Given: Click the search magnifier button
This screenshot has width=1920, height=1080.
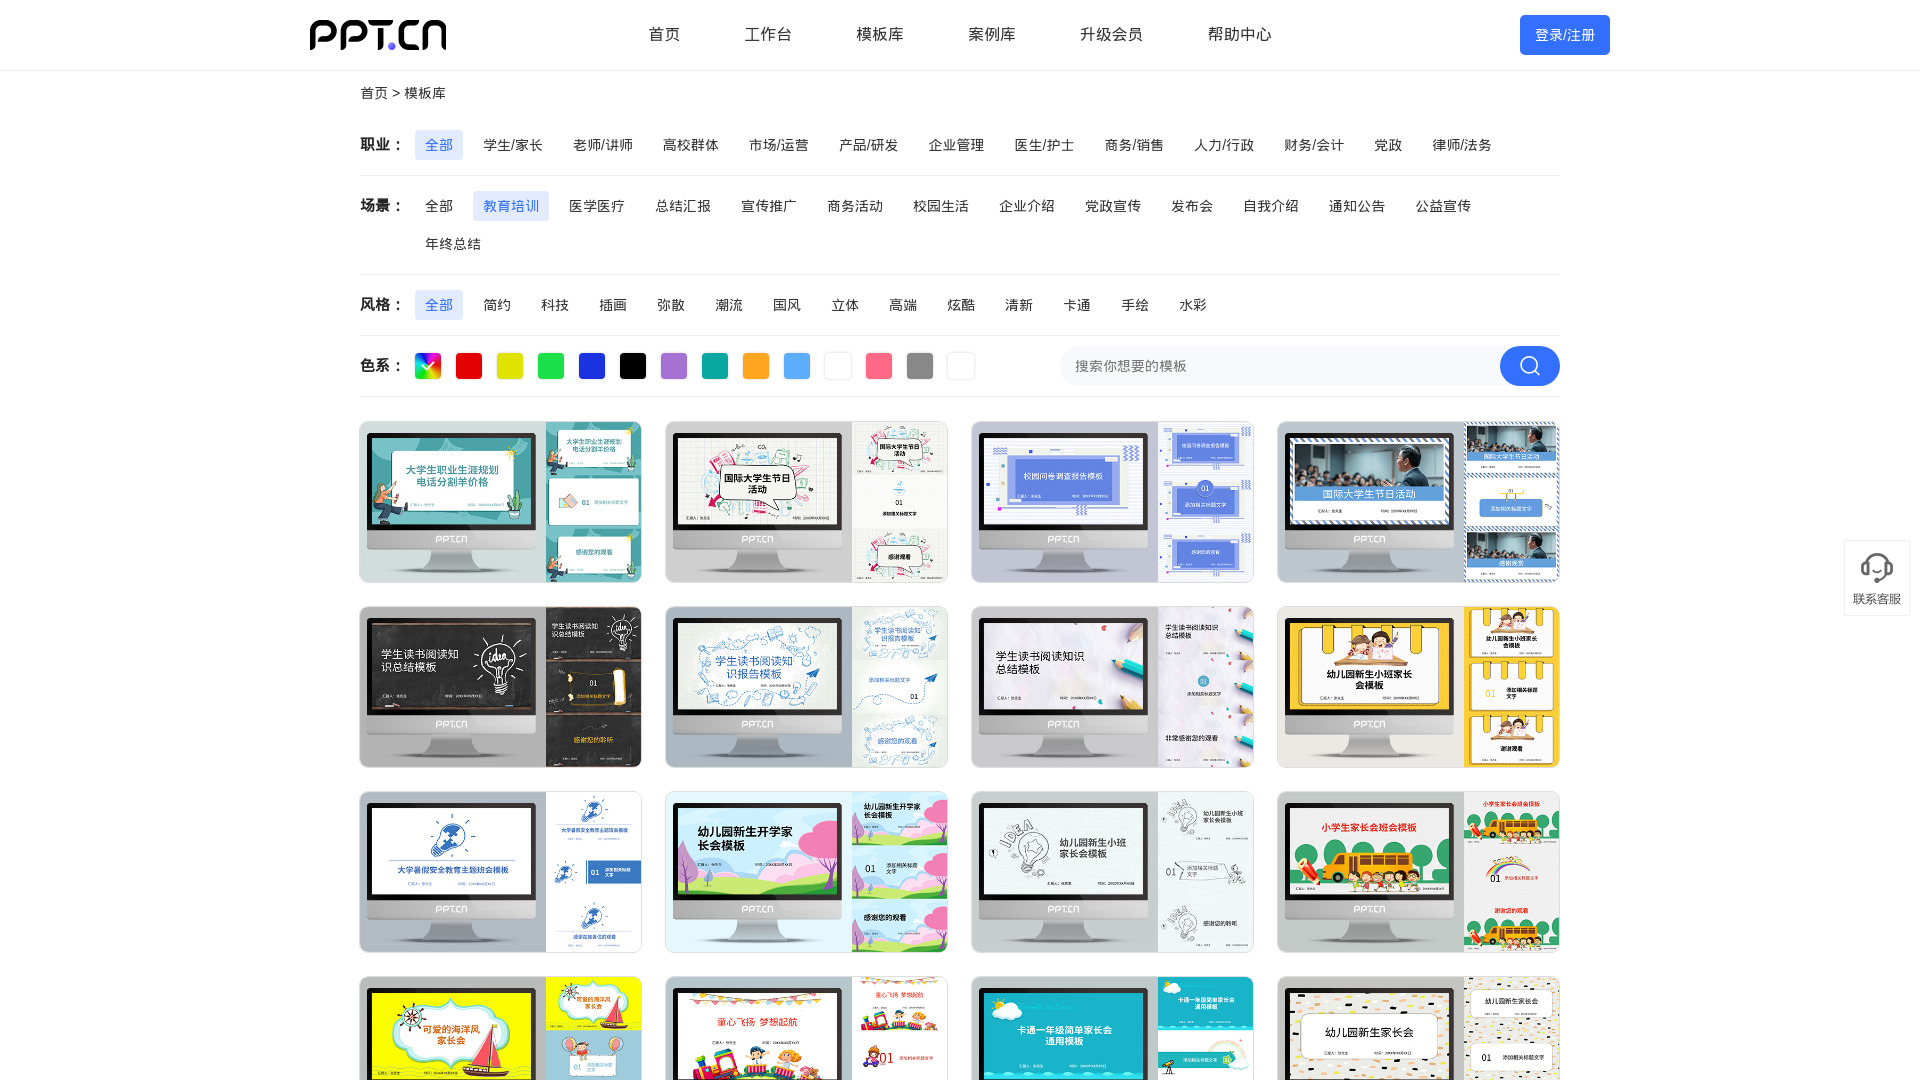Looking at the screenshot, I should point(1529,366).
